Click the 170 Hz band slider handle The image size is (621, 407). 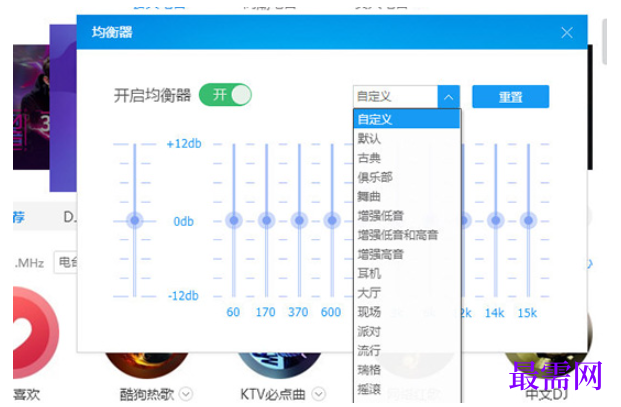point(267,220)
